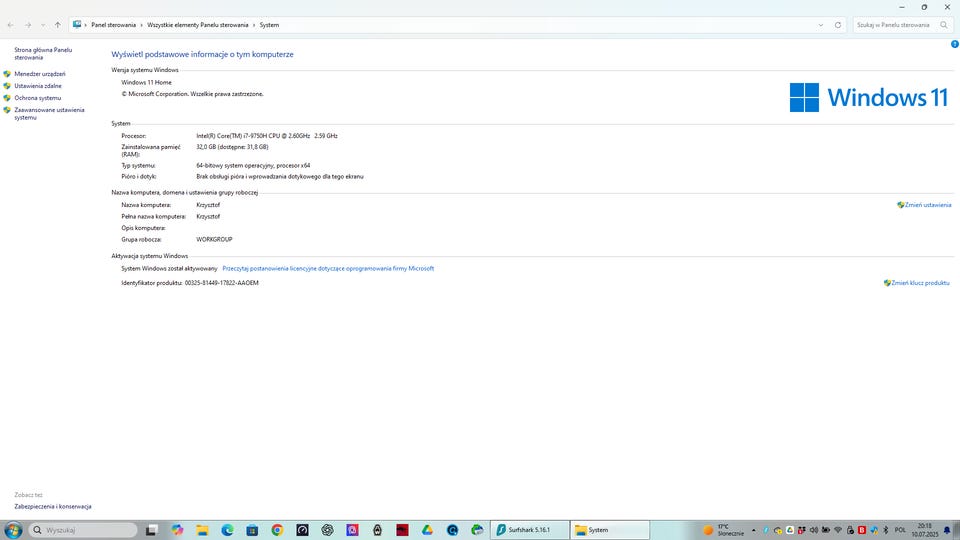
Task: Refresh the System page
Action: click(838, 24)
